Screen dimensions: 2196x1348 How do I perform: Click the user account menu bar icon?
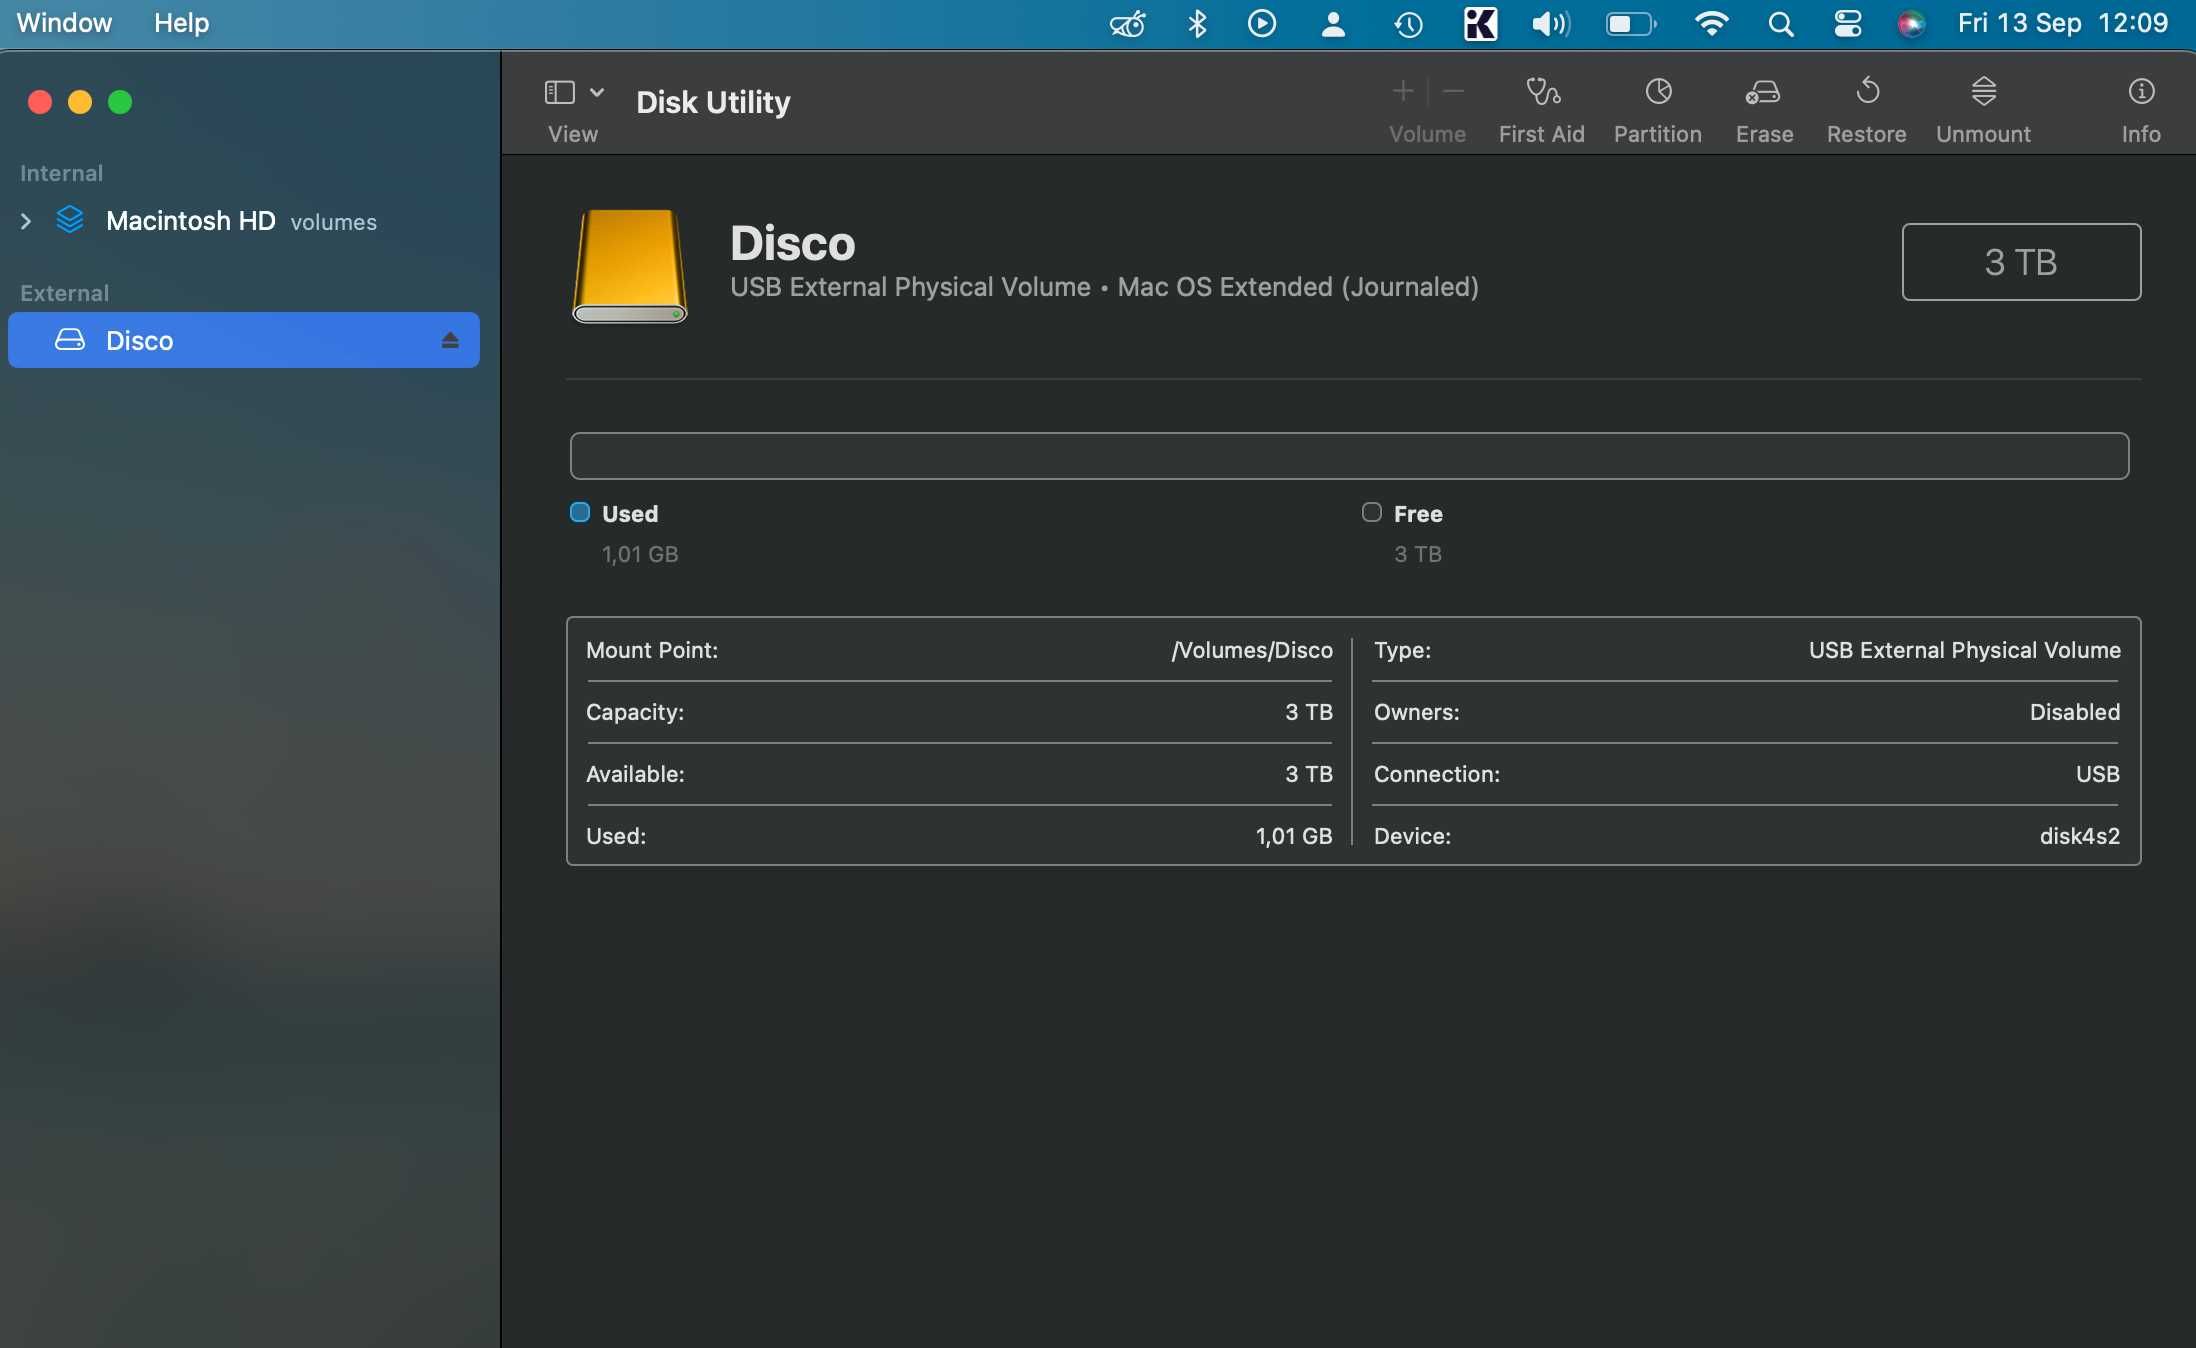pos(1333,24)
